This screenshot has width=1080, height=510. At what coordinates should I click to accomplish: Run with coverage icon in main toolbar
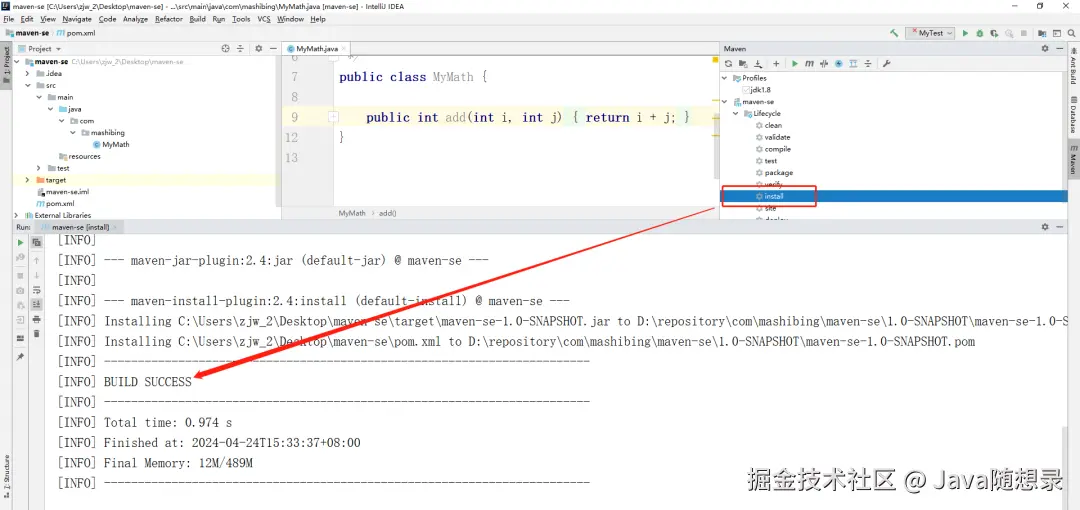tap(994, 33)
